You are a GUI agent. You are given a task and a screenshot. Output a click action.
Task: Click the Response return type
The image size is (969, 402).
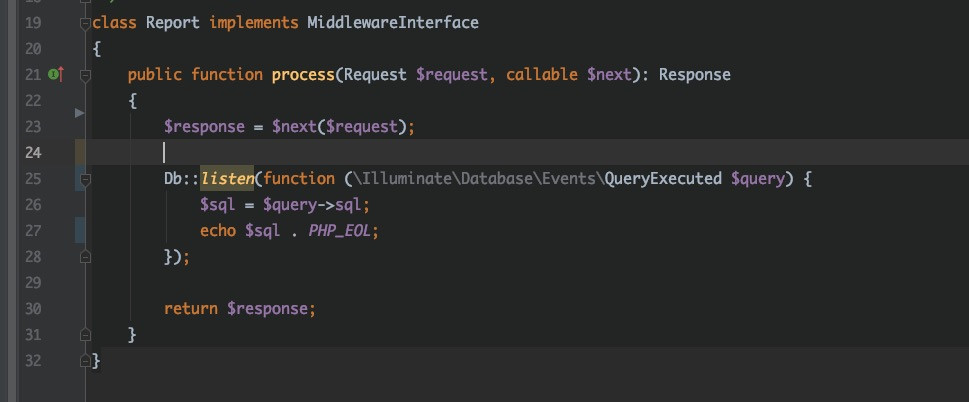coord(695,75)
